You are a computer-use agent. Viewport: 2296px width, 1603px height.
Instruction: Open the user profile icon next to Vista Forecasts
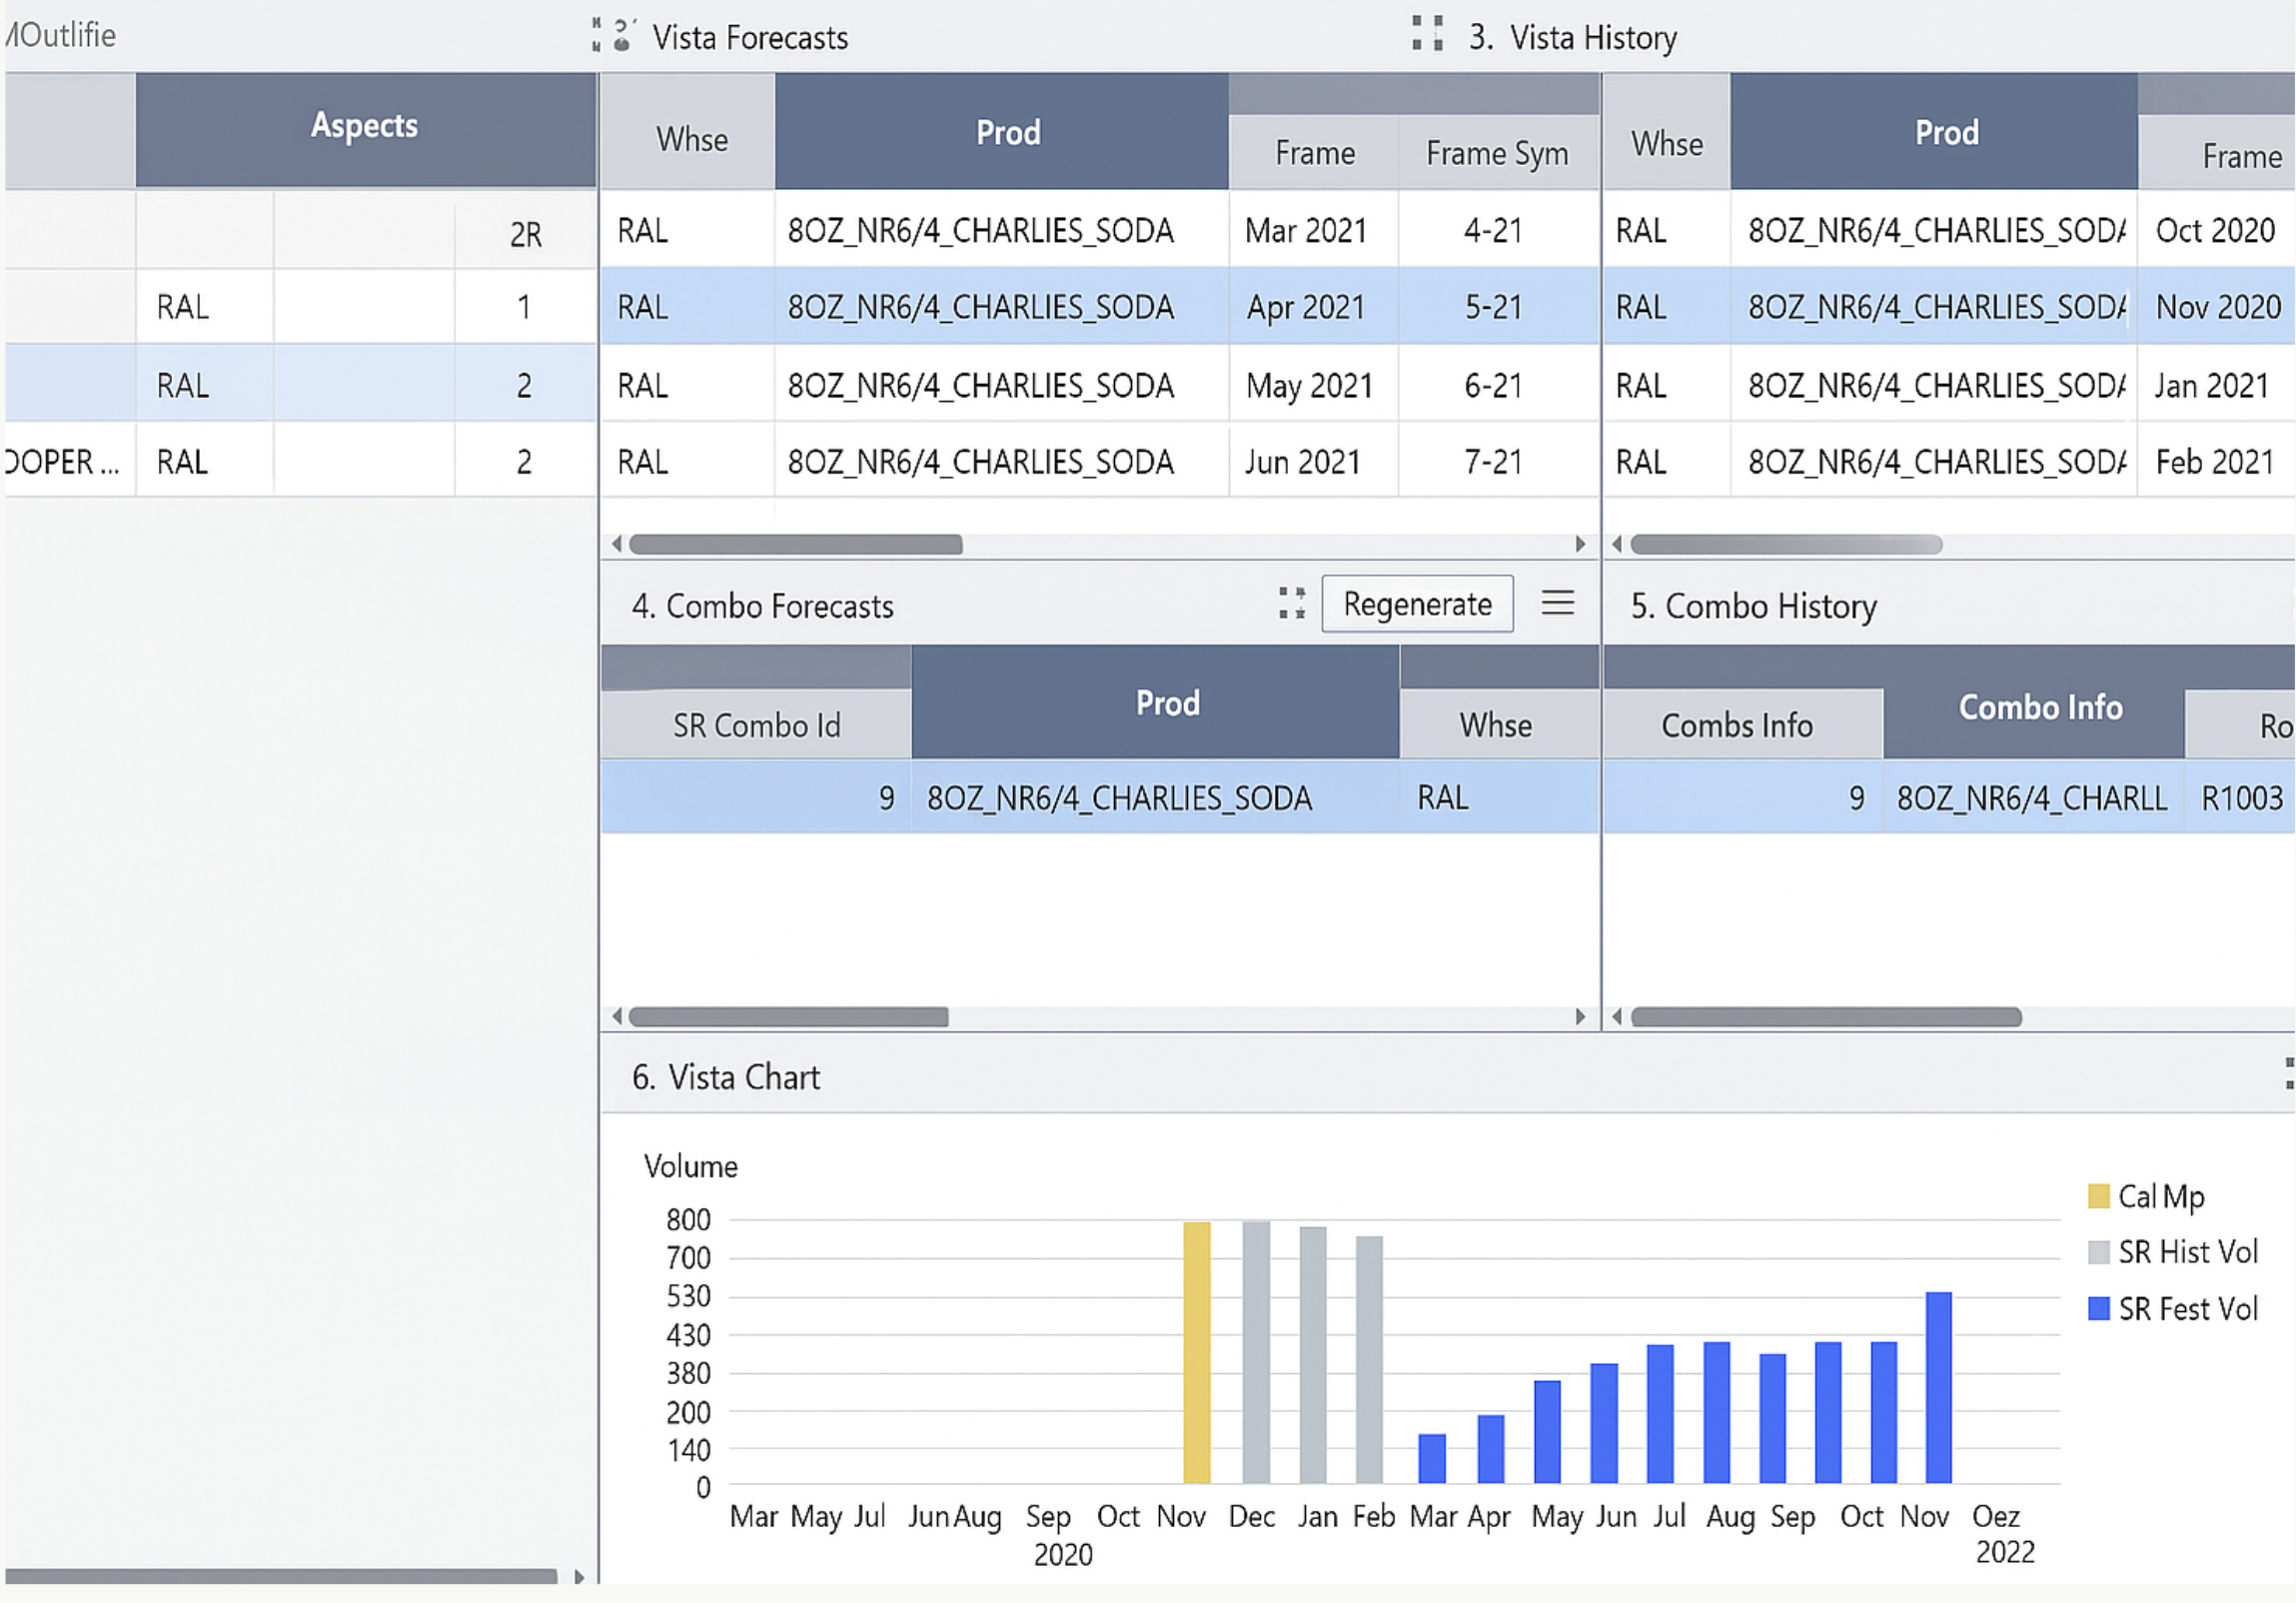(622, 33)
